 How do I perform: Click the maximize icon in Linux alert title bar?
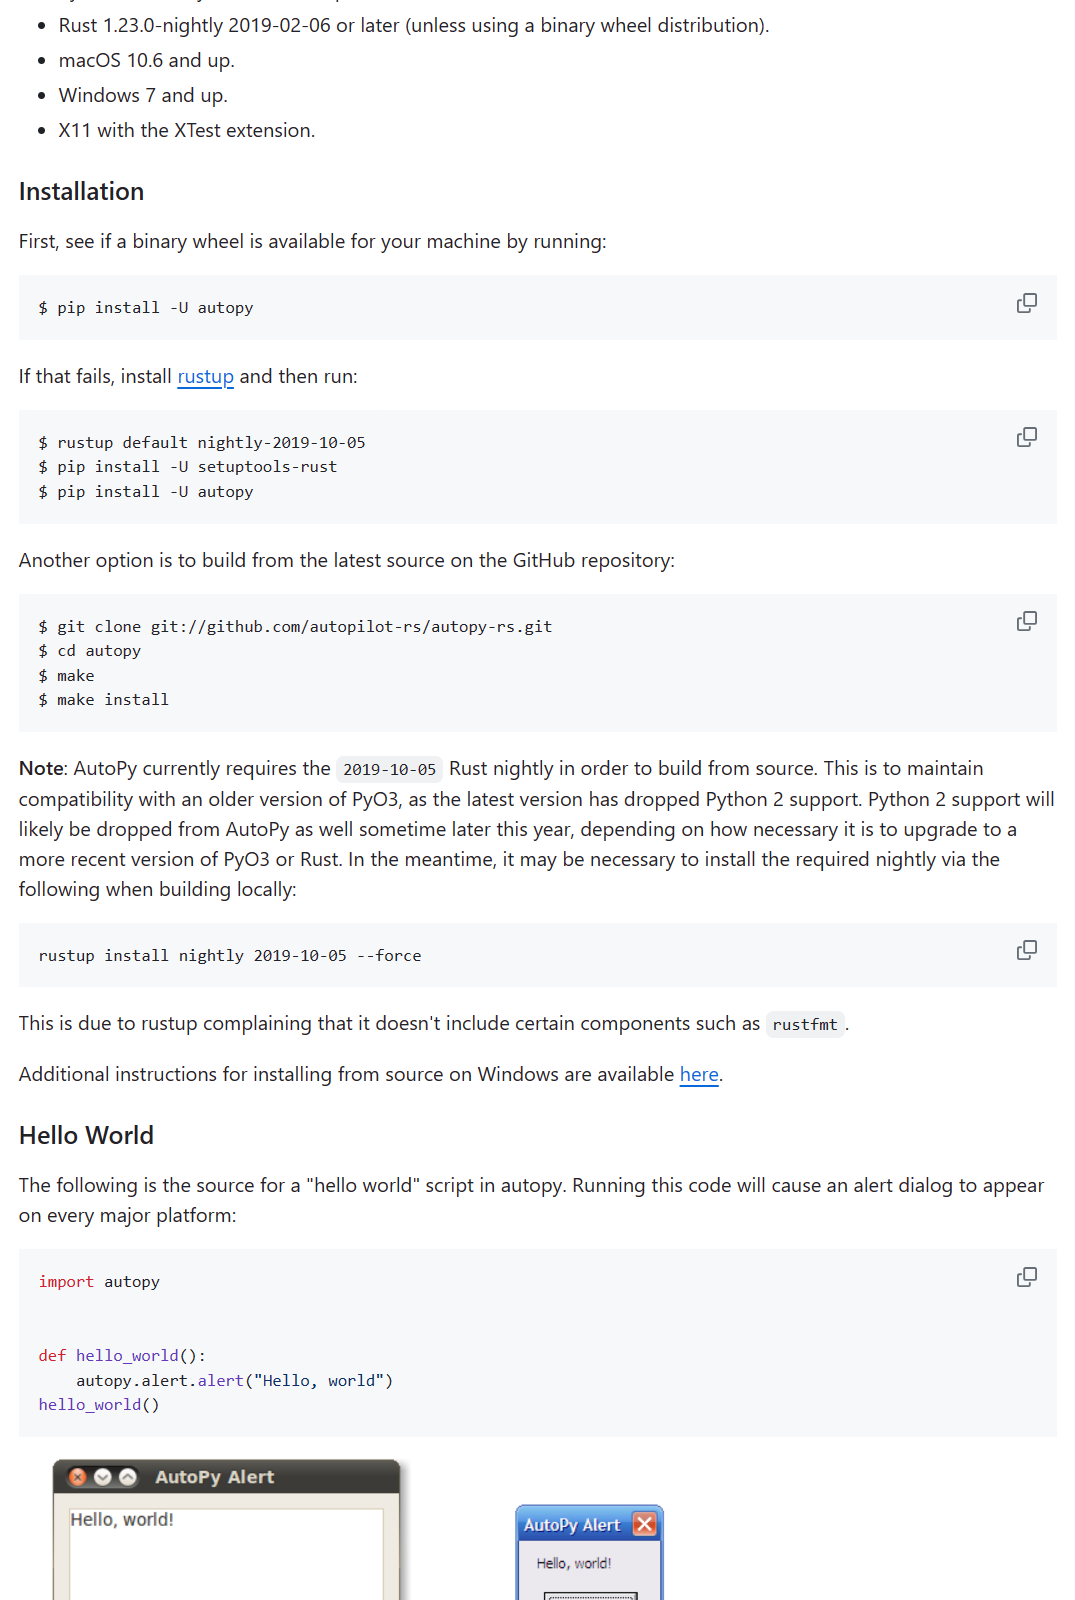[128, 1477]
